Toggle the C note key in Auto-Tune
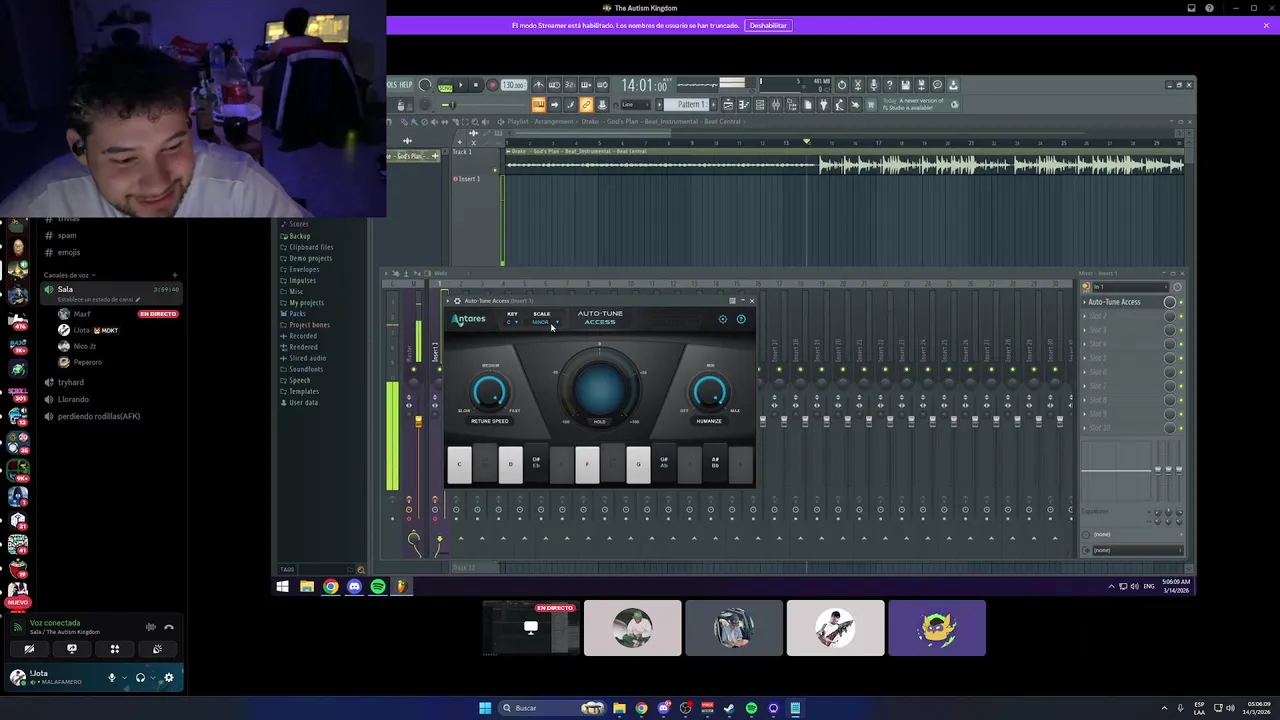 [459, 465]
